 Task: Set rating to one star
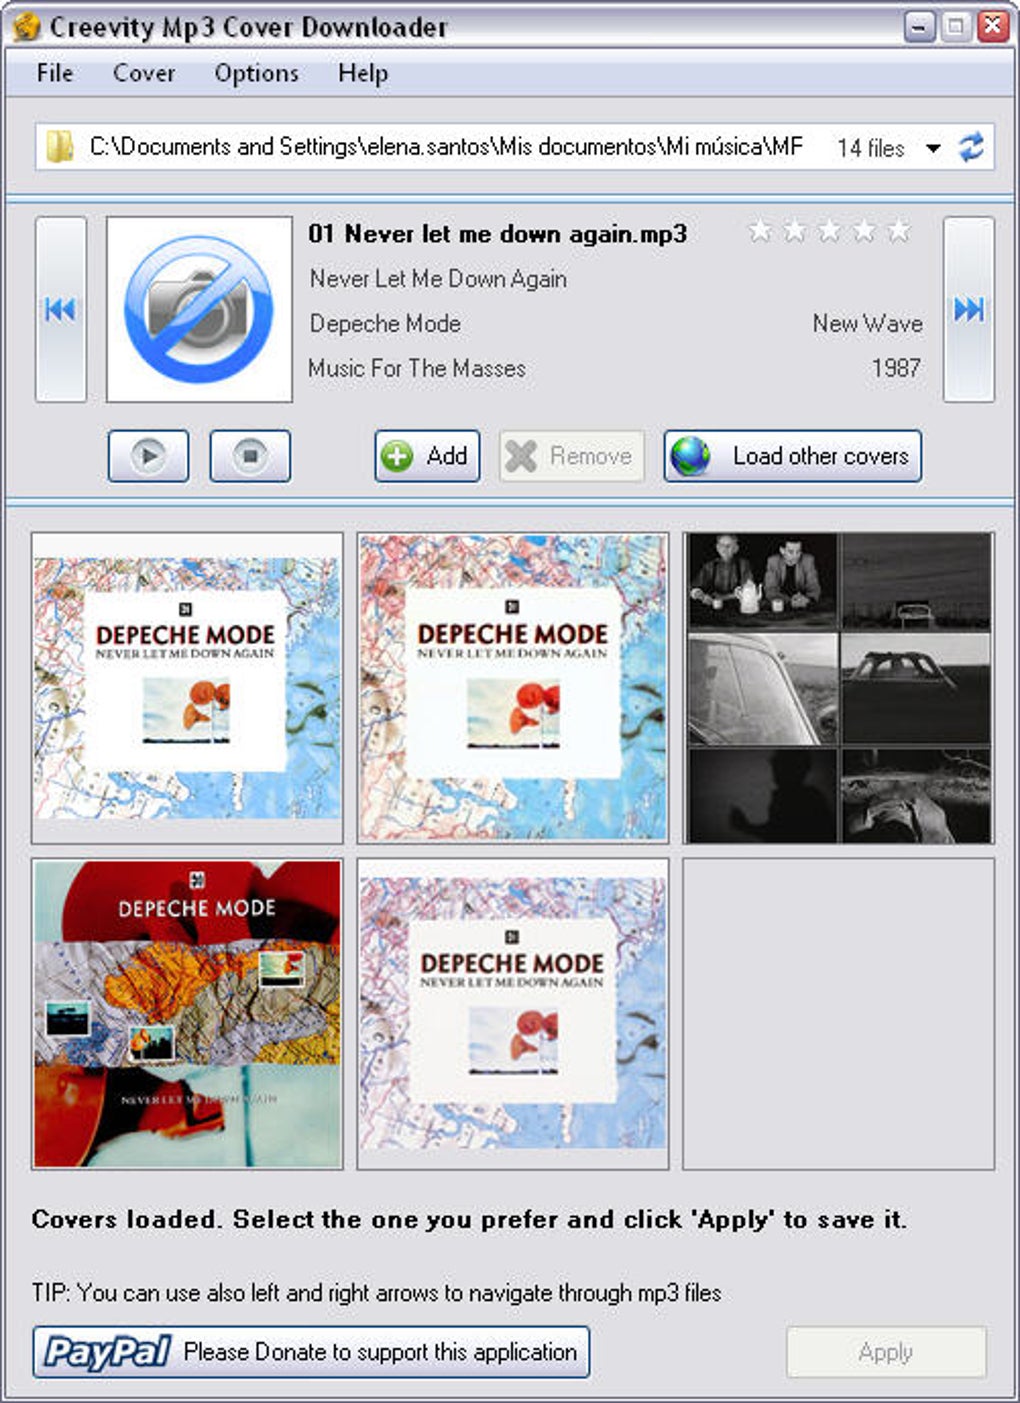(761, 231)
